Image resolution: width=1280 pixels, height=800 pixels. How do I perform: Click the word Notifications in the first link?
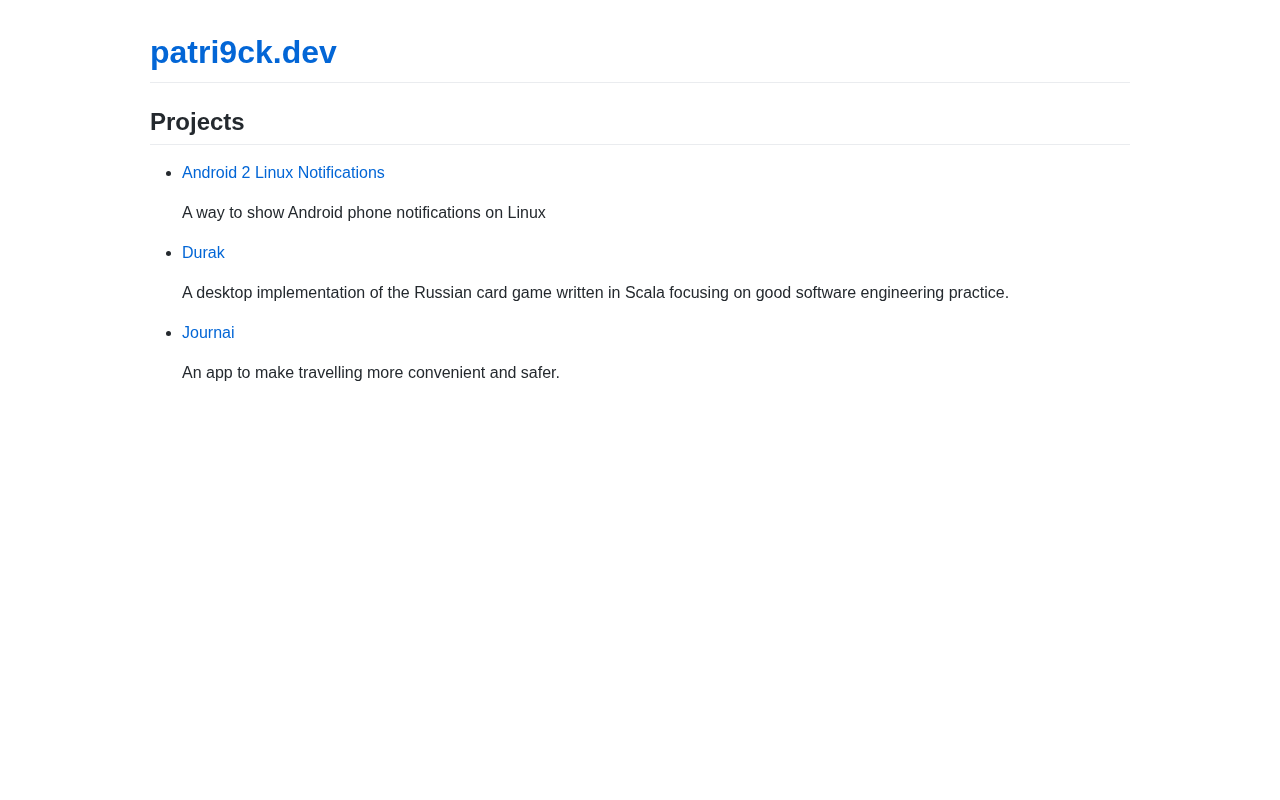click(341, 173)
